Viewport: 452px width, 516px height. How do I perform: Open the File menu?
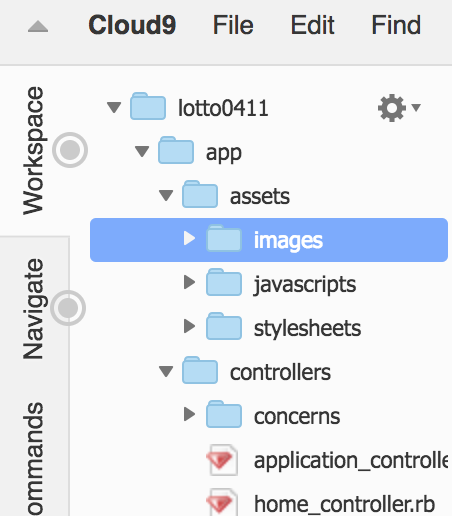(x=233, y=25)
